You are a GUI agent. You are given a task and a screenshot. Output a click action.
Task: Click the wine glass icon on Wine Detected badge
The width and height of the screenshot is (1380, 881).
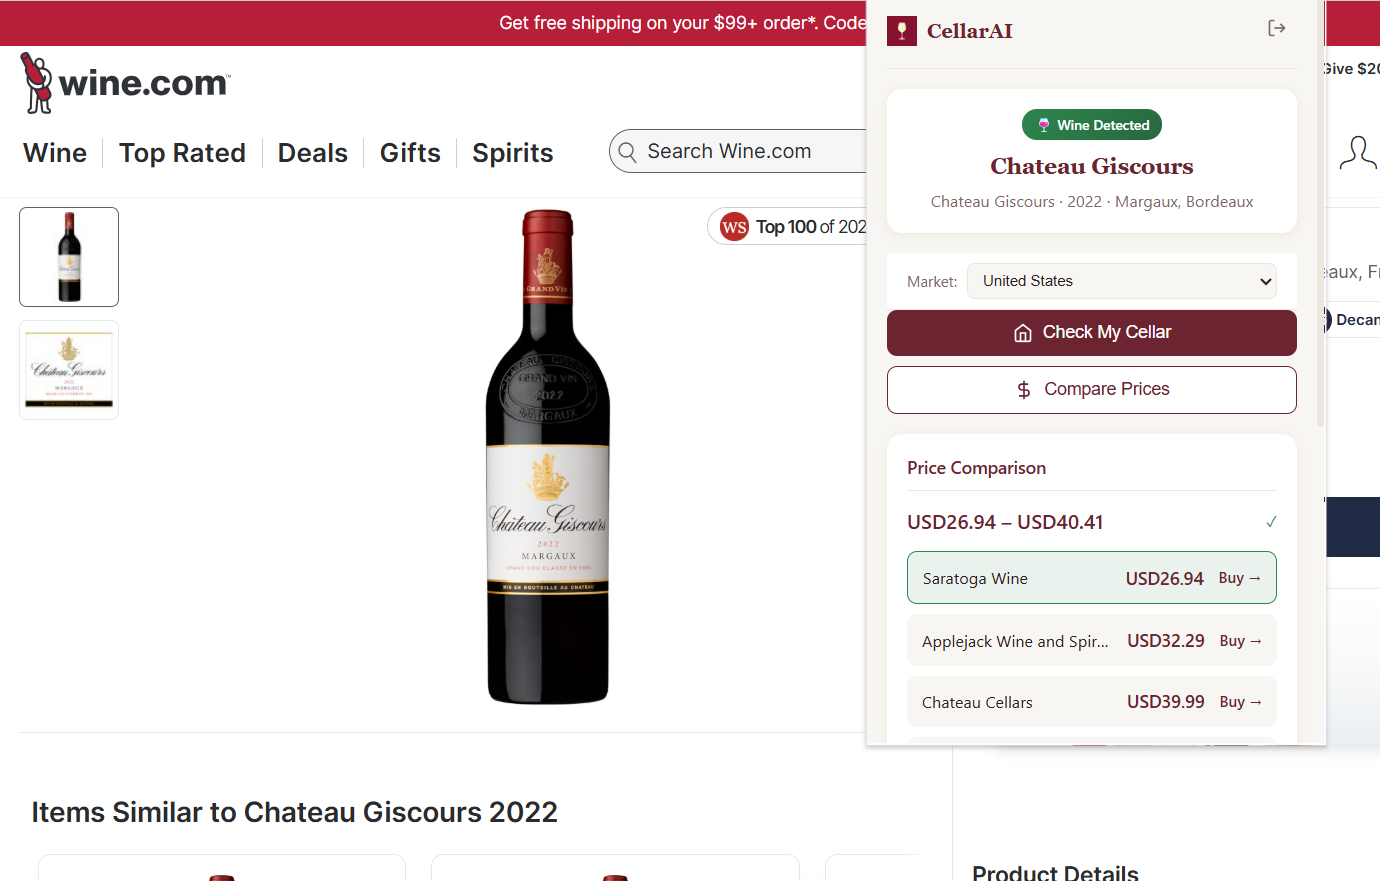1044,124
